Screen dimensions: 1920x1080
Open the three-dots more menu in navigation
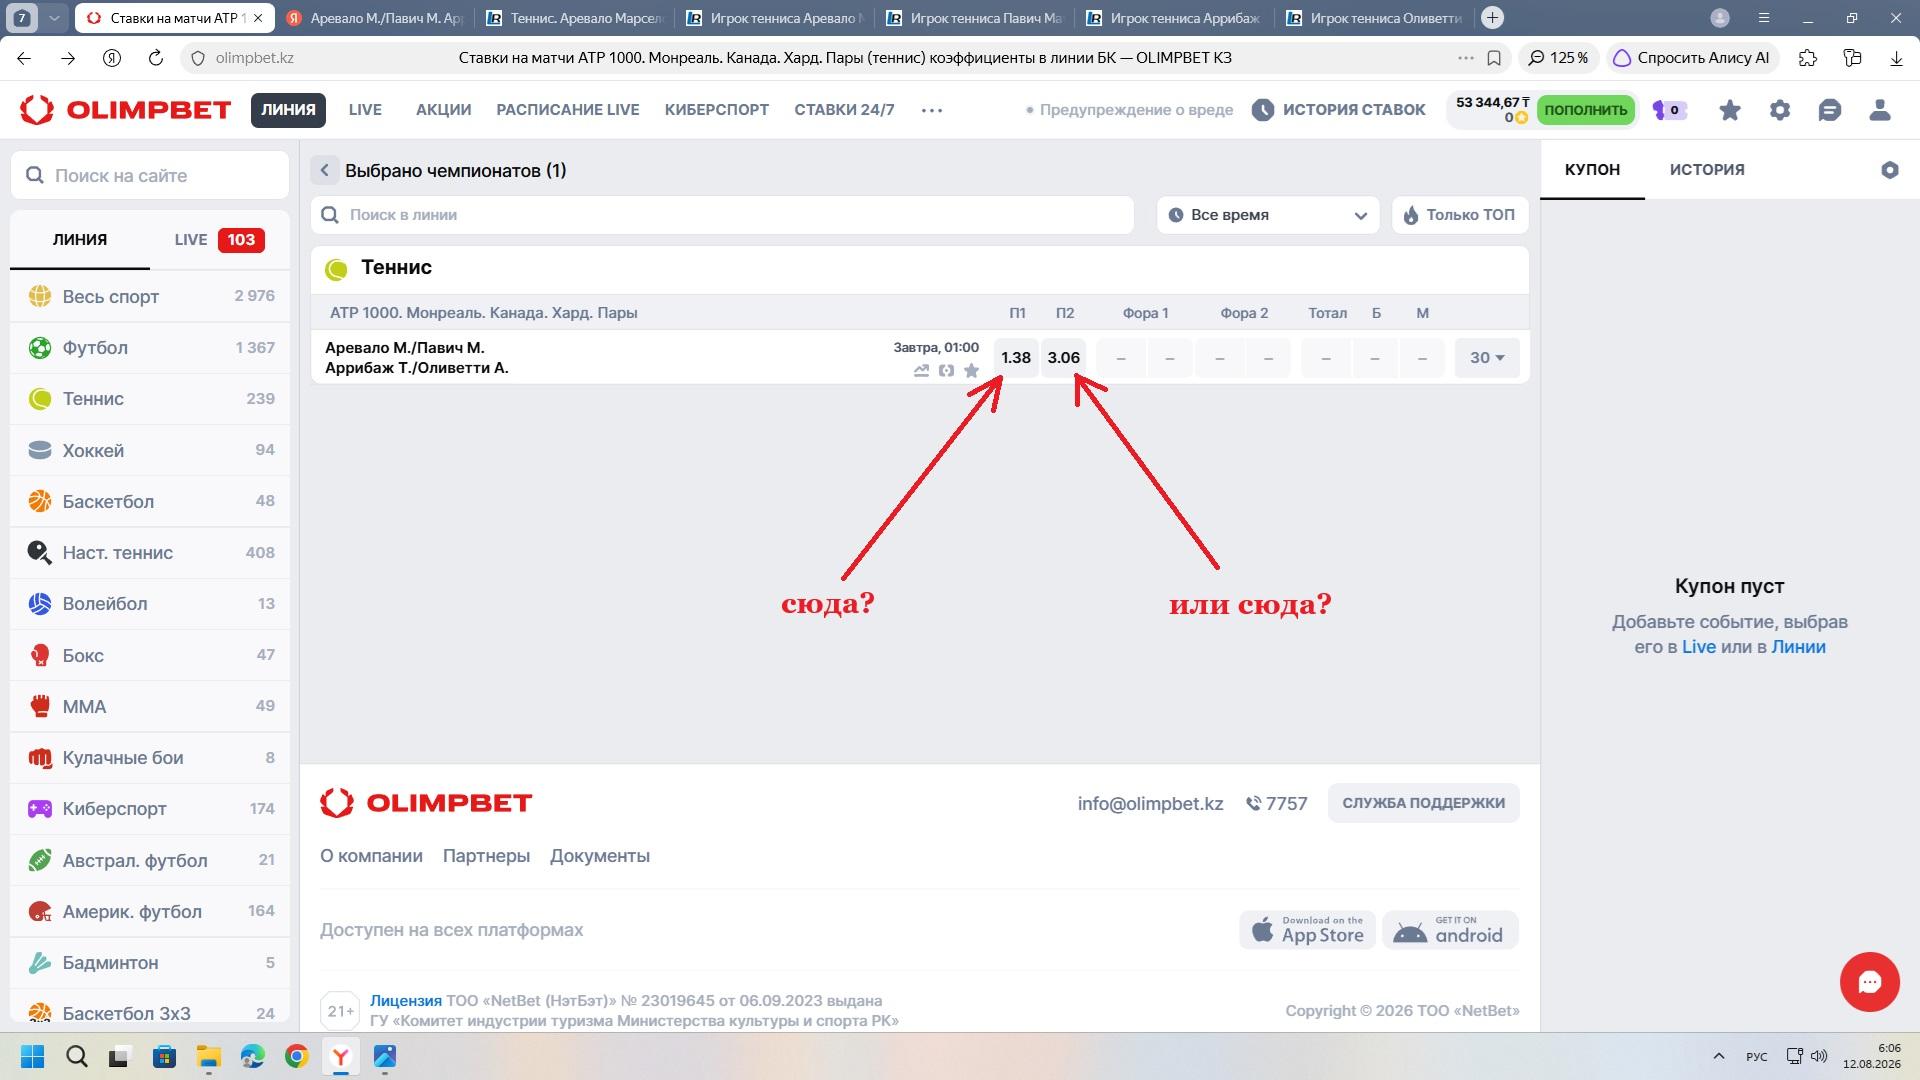pyautogui.click(x=932, y=110)
